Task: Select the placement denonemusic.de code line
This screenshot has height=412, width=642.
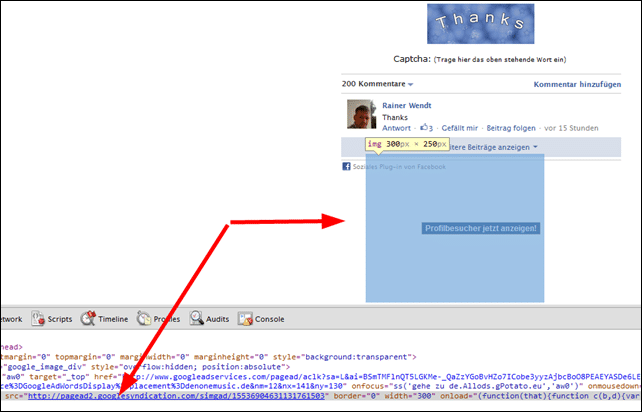Action: coord(321,386)
